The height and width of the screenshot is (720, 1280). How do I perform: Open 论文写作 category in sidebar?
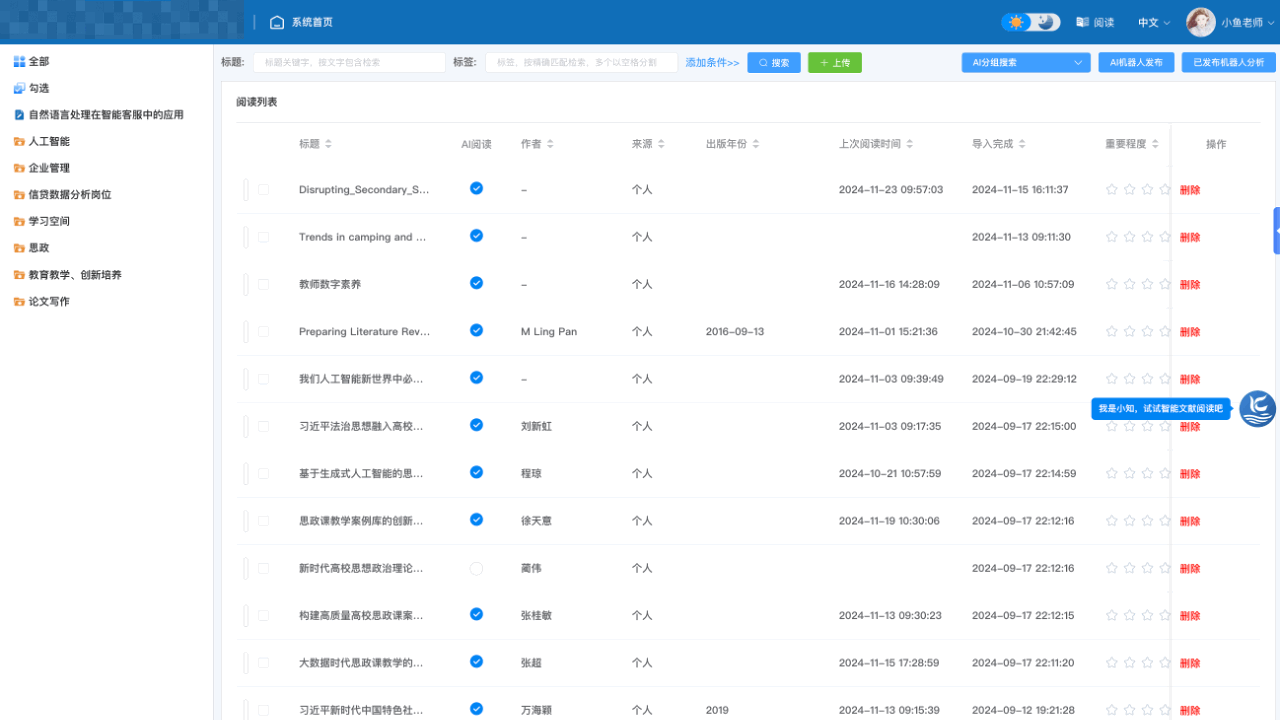(48, 301)
